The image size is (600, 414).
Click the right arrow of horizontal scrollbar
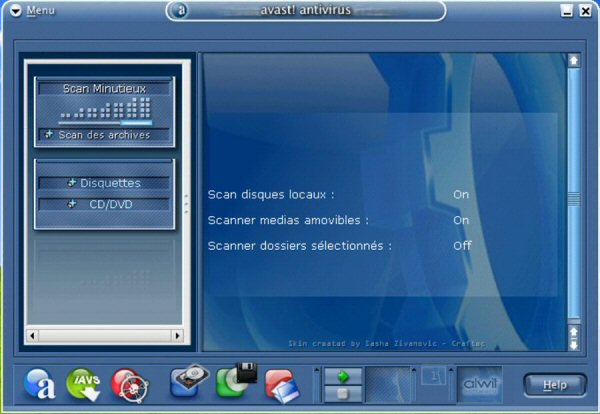click(177, 336)
